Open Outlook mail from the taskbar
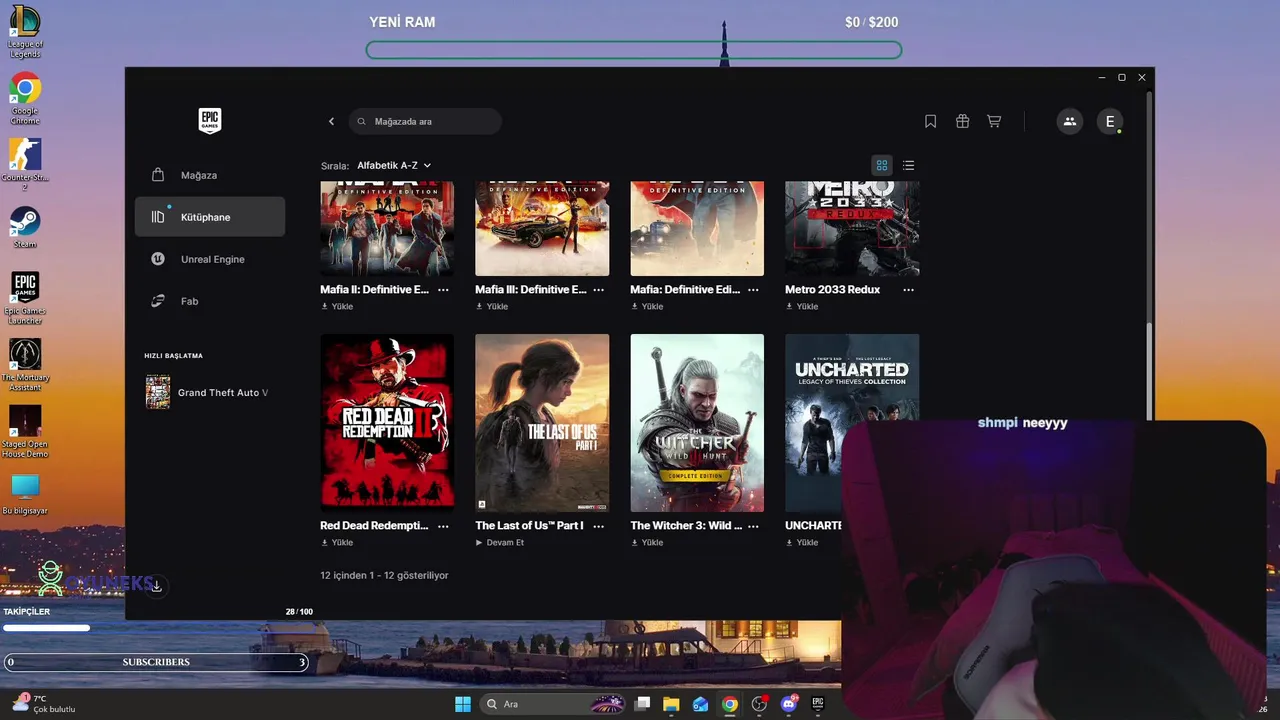This screenshot has height=720, width=1280. [x=701, y=704]
